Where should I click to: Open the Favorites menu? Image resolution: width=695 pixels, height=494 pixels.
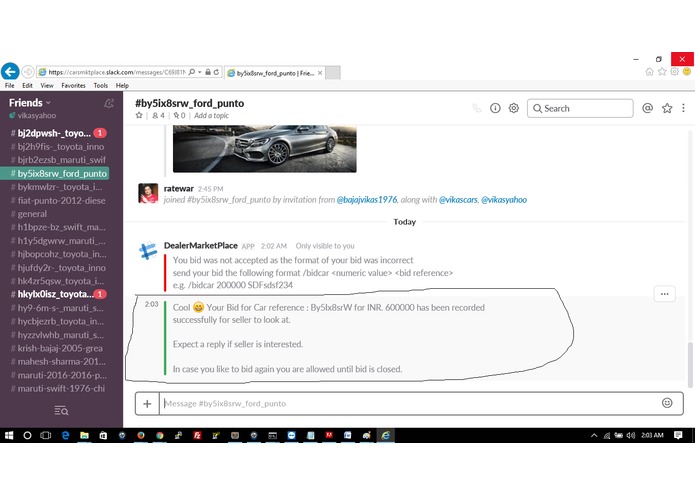[74, 86]
